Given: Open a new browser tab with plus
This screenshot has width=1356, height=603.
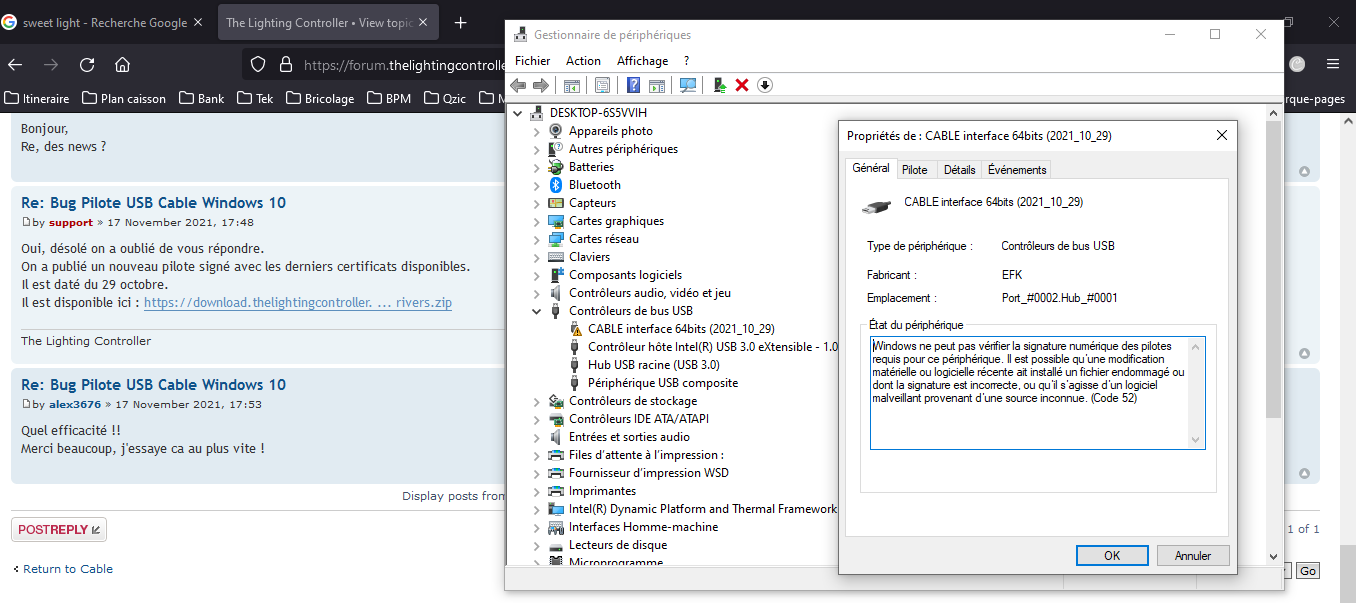Looking at the screenshot, I should pos(460,22).
